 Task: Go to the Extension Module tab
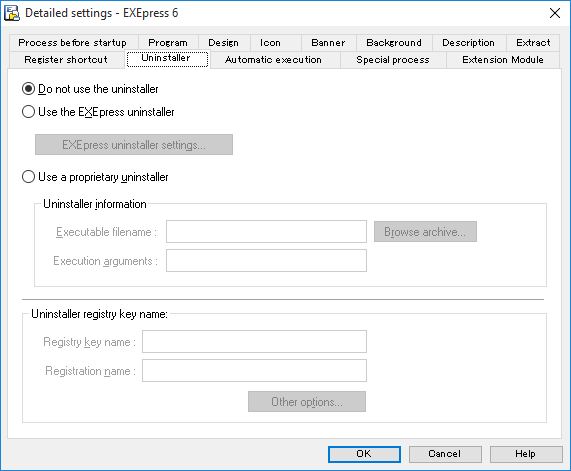click(x=503, y=60)
